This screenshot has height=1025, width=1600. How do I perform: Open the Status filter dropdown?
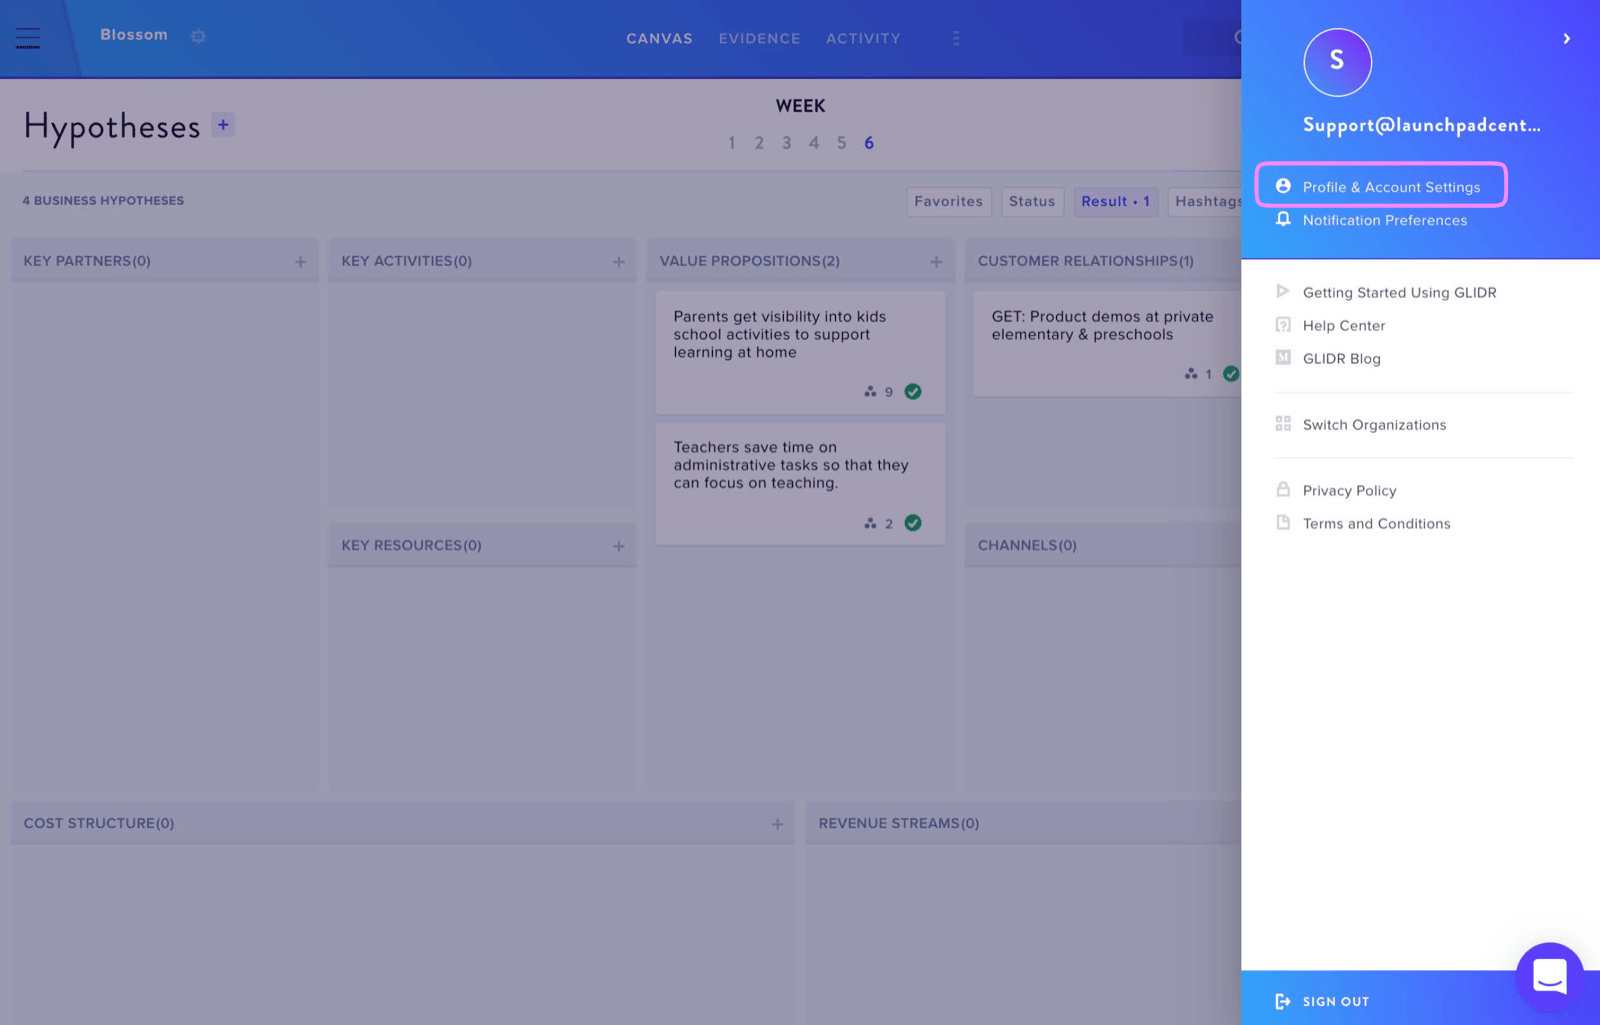pos(1032,202)
